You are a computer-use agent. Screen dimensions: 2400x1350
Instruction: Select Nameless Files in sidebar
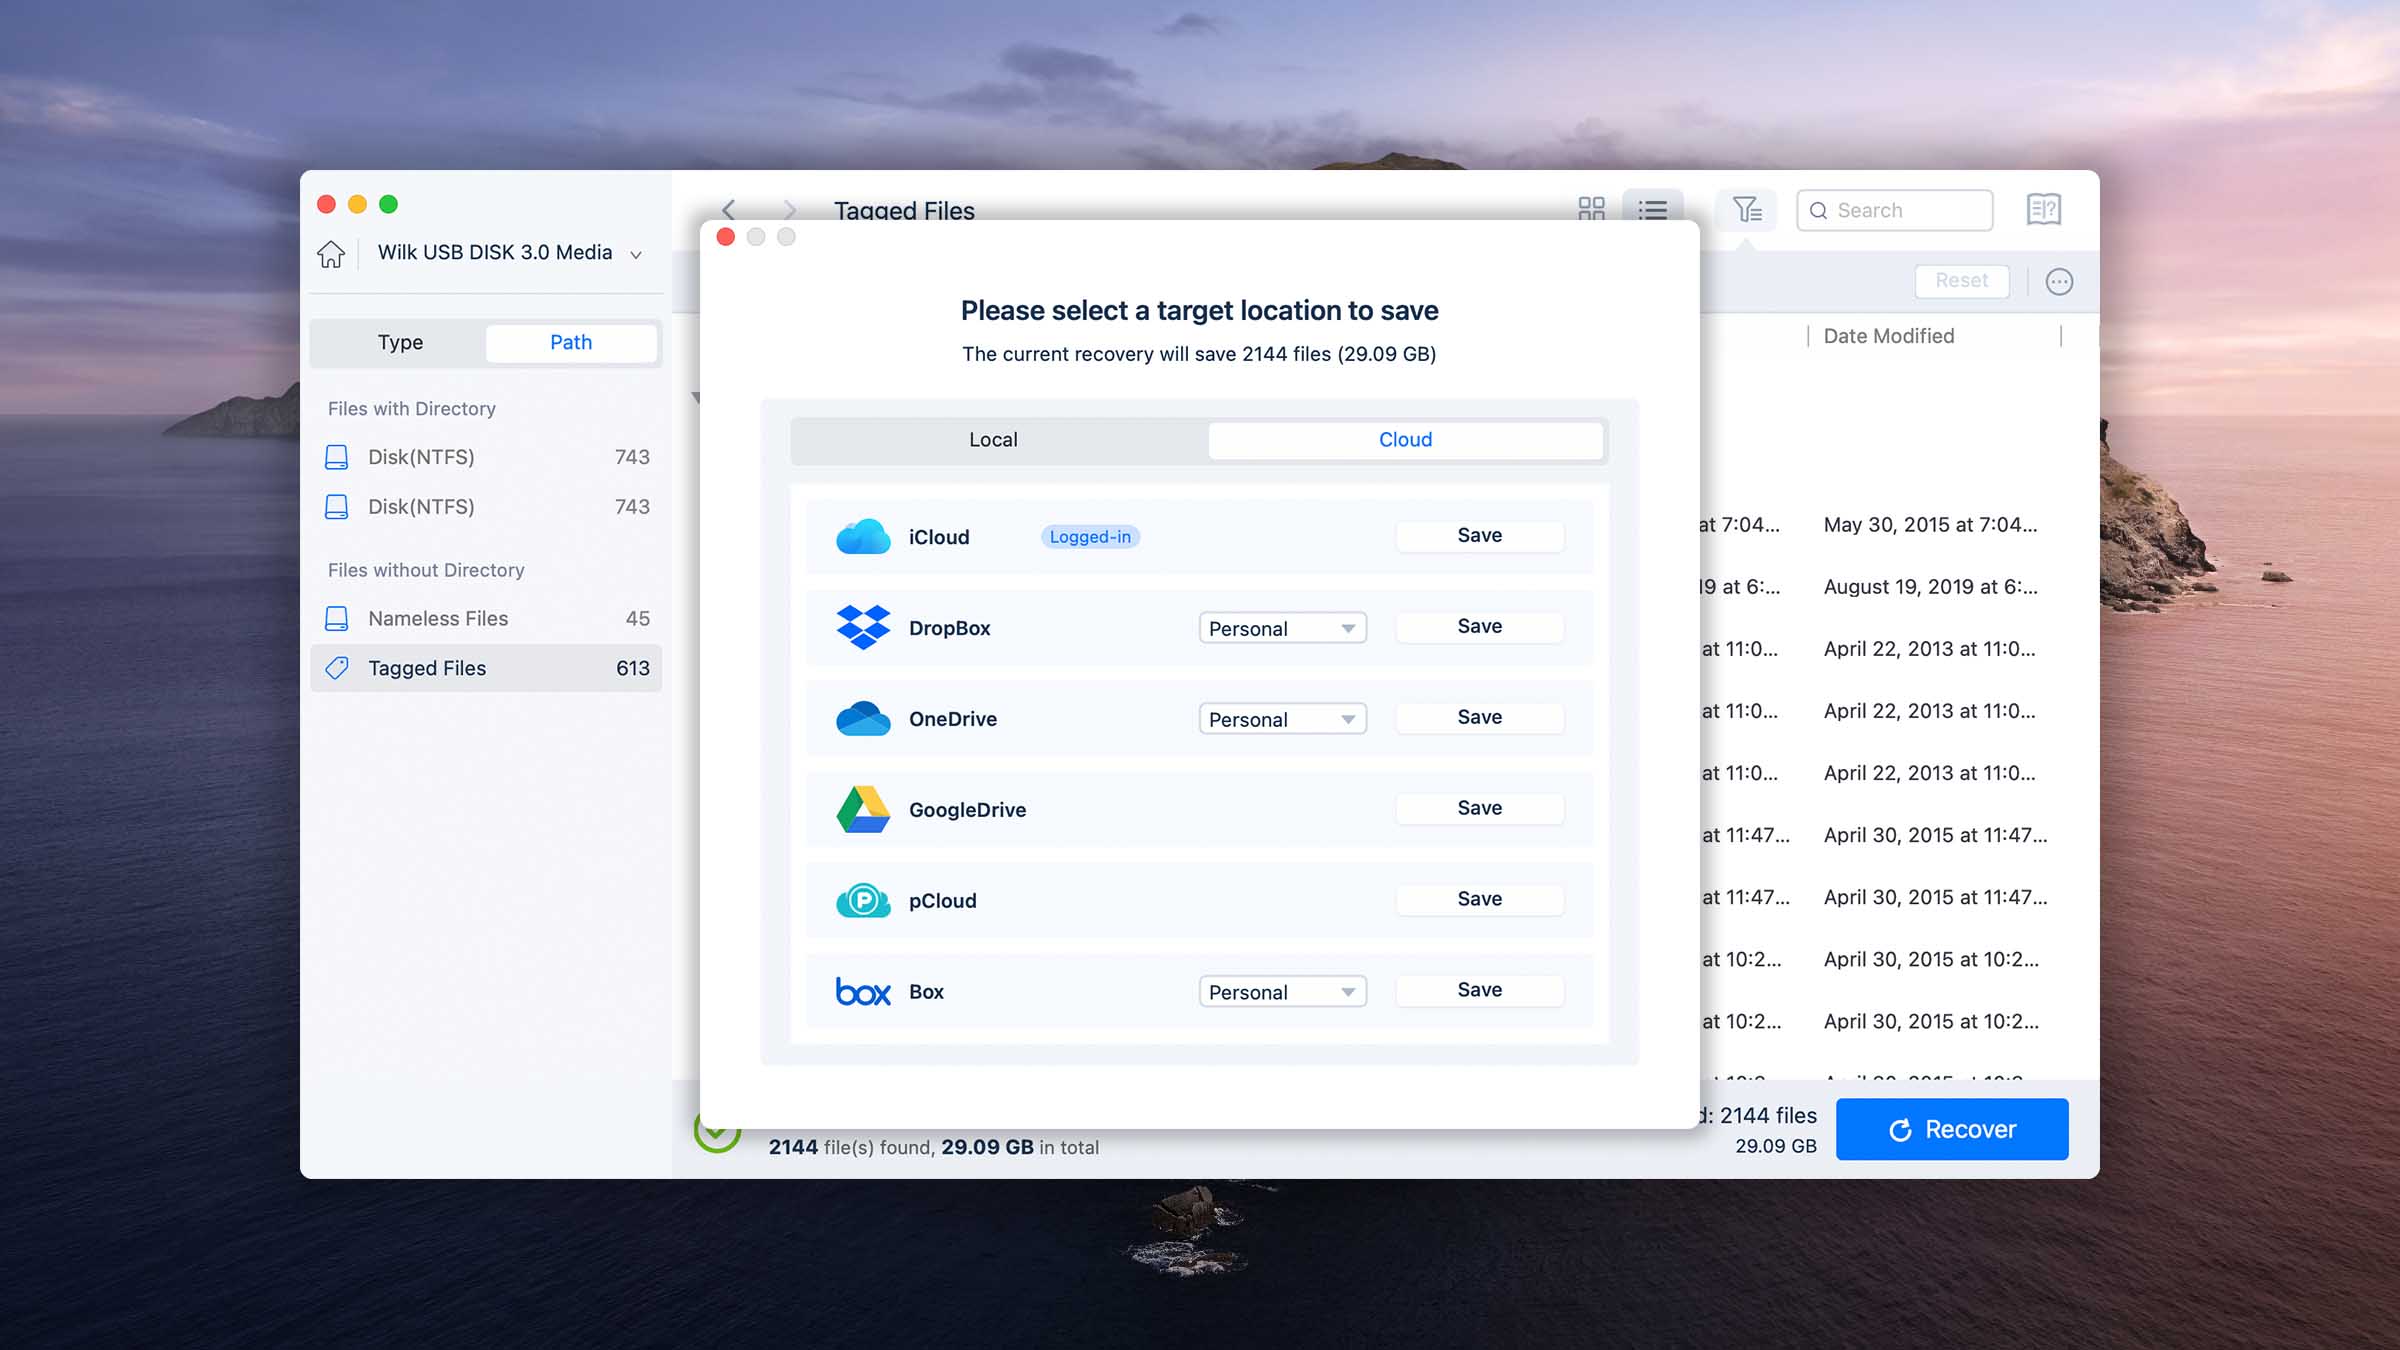tap(487, 618)
